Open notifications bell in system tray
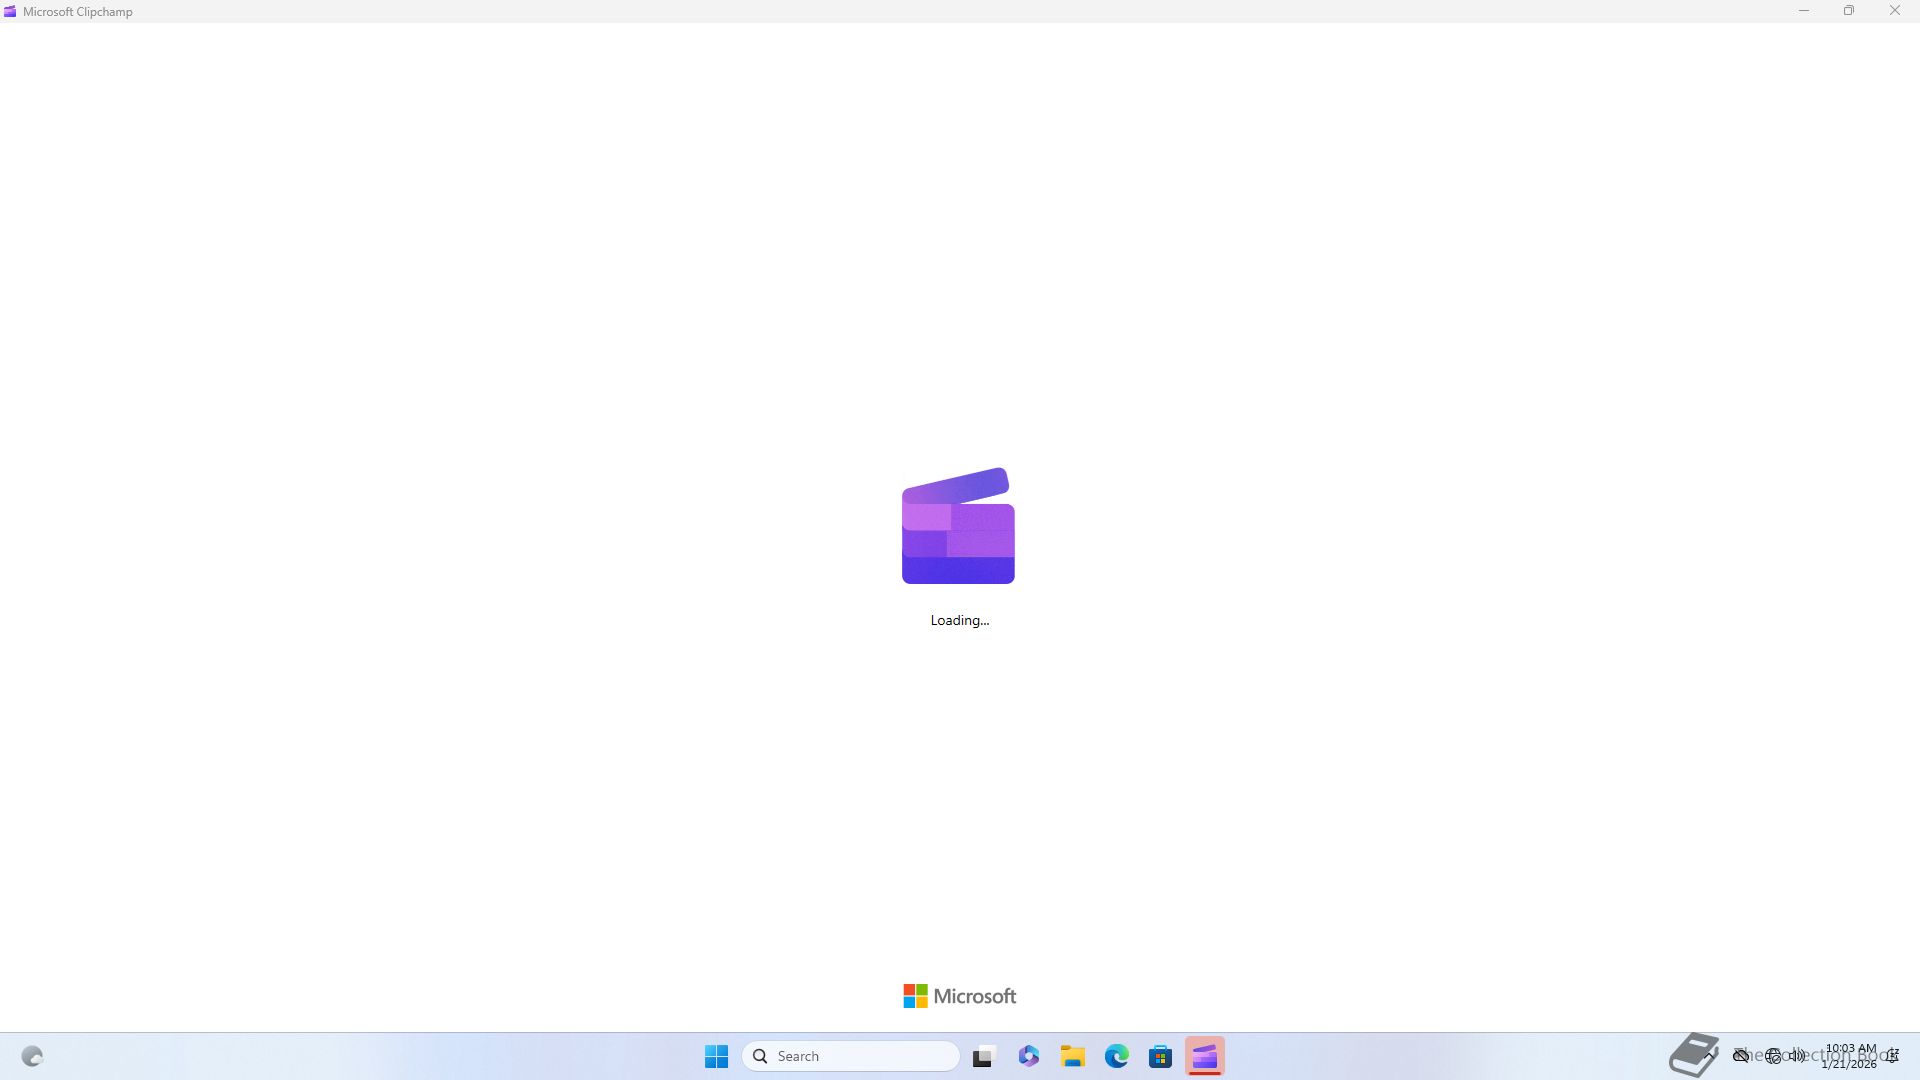 (1892, 1056)
